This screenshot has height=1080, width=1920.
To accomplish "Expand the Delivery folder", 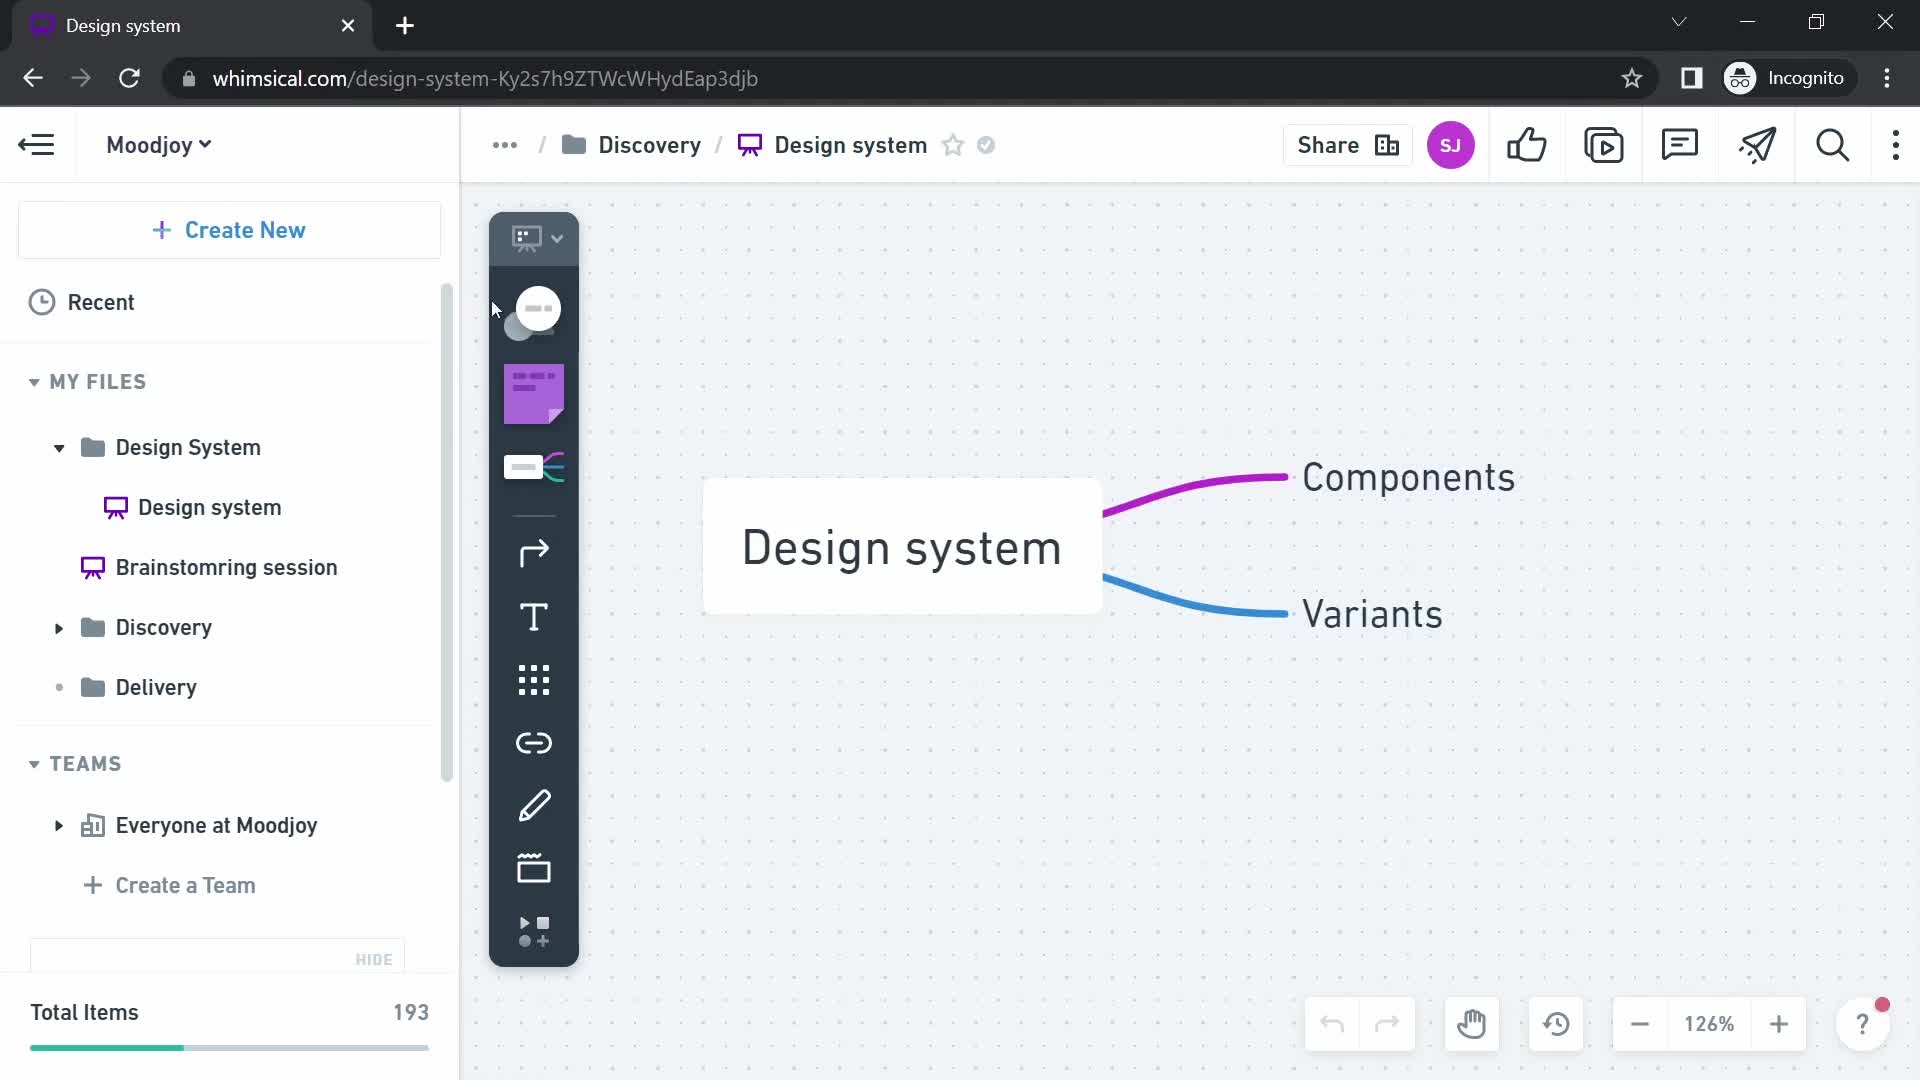I will click(x=57, y=687).
